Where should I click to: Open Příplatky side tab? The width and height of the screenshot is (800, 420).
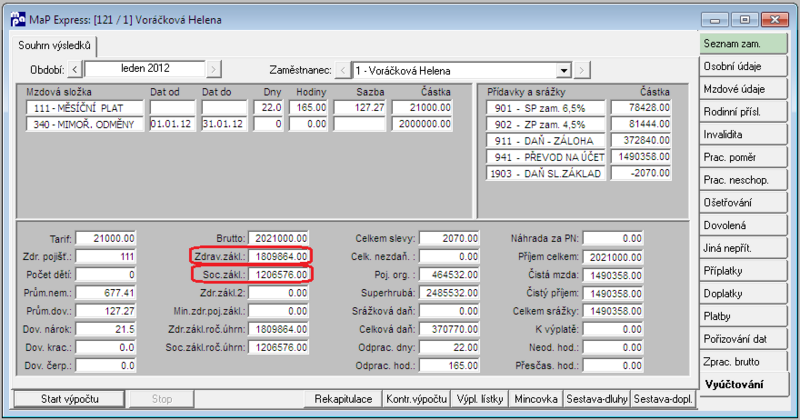pos(743,271)
